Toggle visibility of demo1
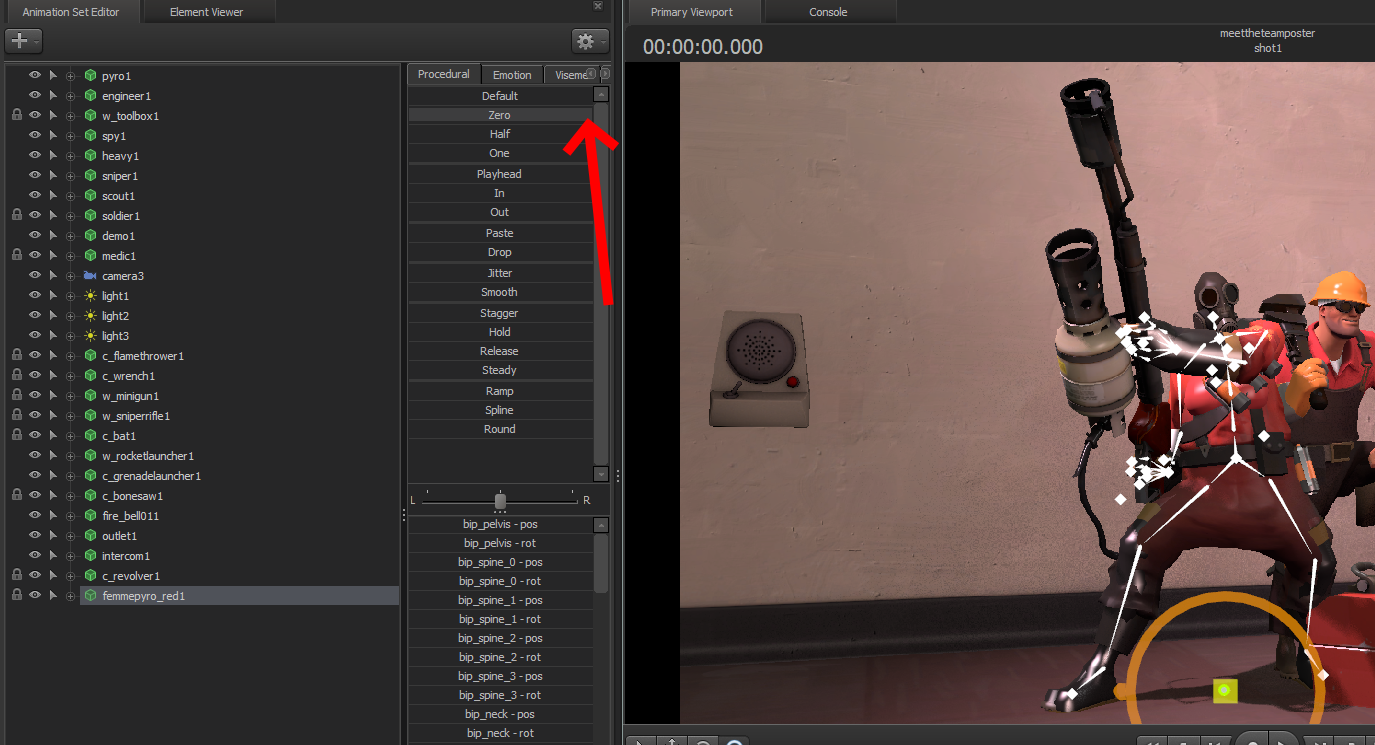1375x745 pixels. 35,236
